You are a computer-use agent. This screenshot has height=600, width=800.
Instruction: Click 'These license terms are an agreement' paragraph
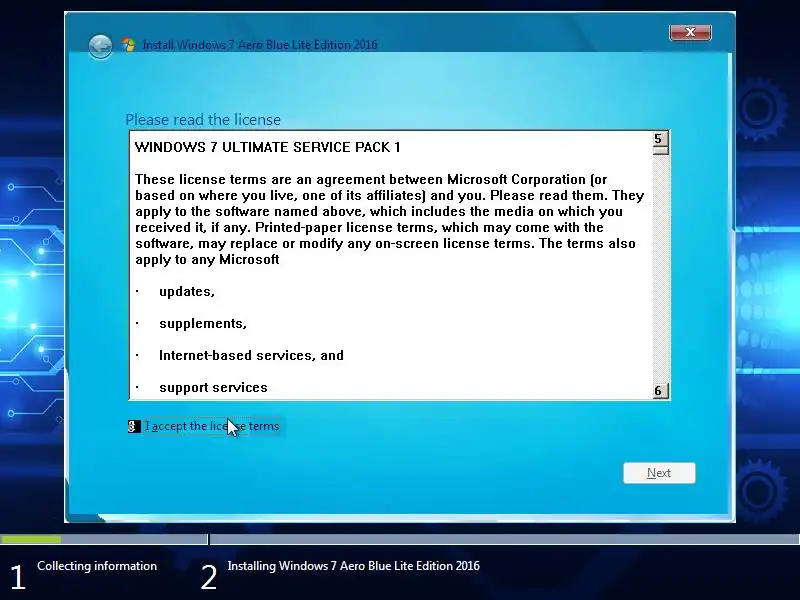(x=390, y=219)
